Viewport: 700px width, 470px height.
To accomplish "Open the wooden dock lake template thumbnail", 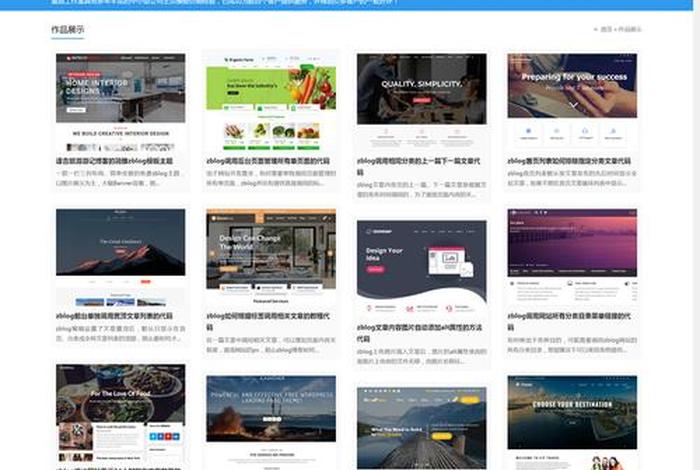I will point(421,428).
